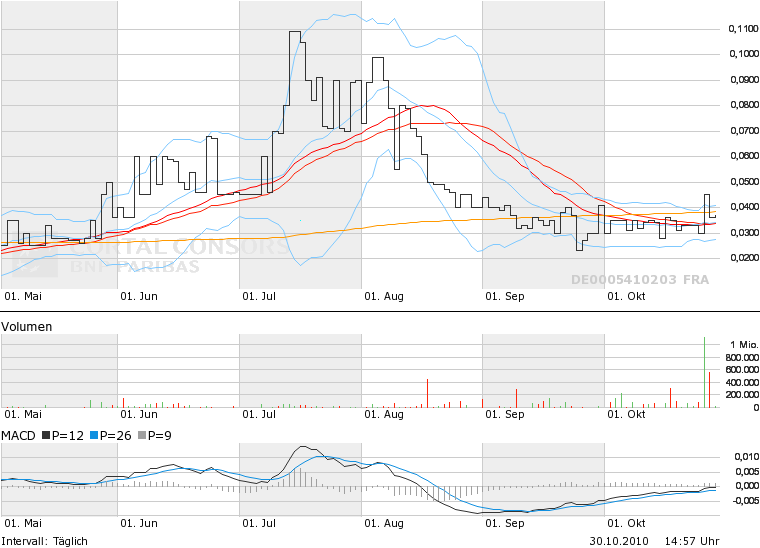The height and width of the screenshot is (548, 760).
Task: Click the 1 Mio. volume axis label
Action: tap(743, 344)
